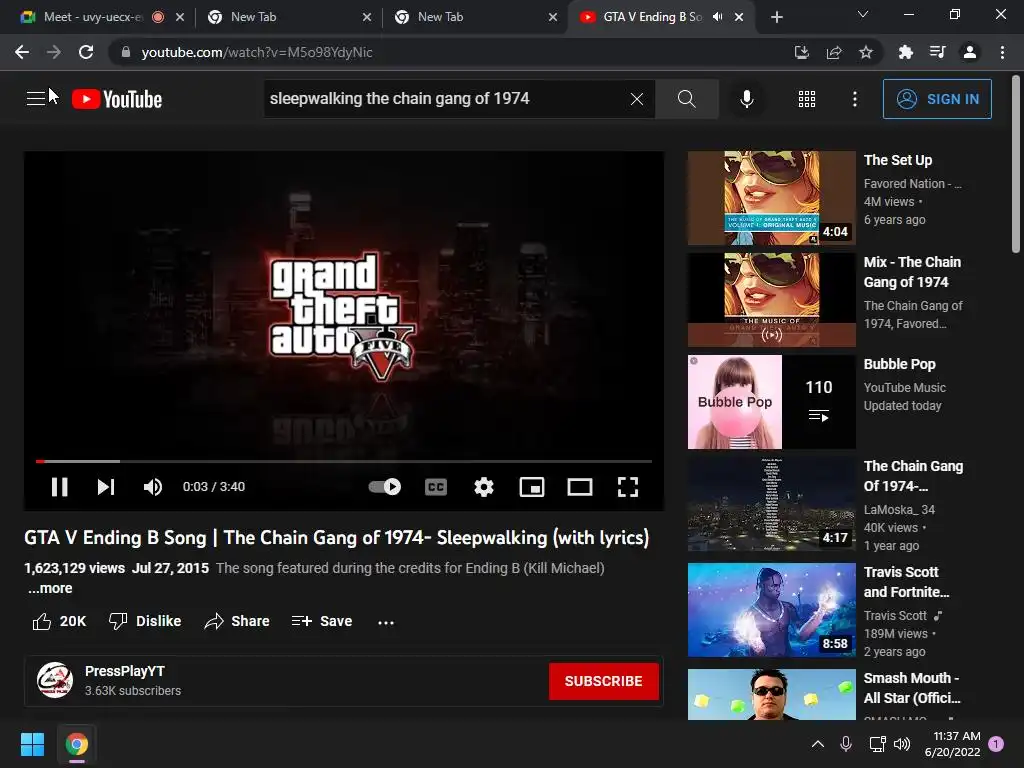
Task: Mute the video player volume
Action: coord(153,487)
